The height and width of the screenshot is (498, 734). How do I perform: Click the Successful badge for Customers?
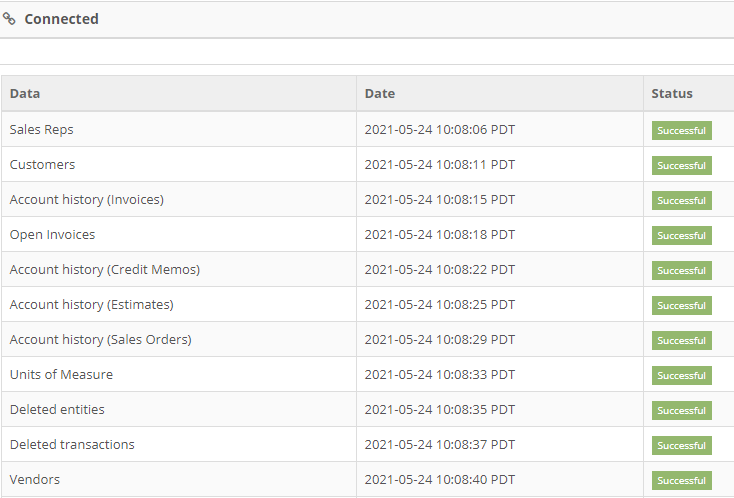pos(682,166)
